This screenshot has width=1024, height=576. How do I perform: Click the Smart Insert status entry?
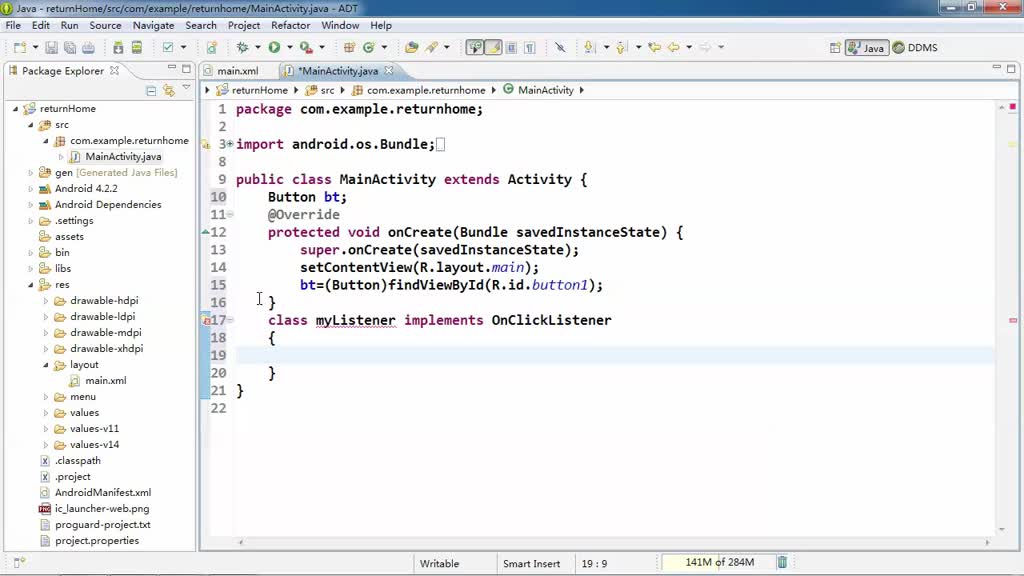[532, 564]
